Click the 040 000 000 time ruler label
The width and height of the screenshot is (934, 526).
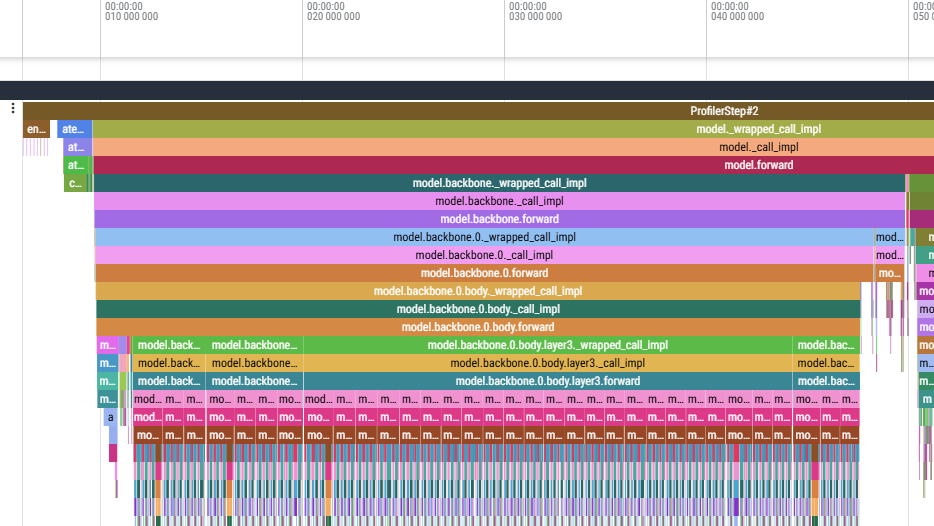click(737, 16)
